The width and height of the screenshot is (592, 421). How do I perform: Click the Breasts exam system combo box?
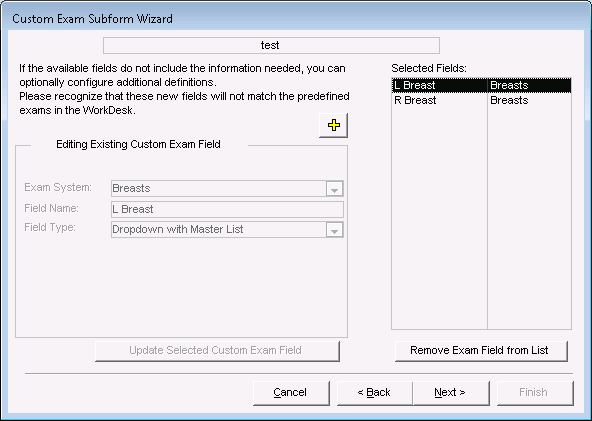(227, 188)
